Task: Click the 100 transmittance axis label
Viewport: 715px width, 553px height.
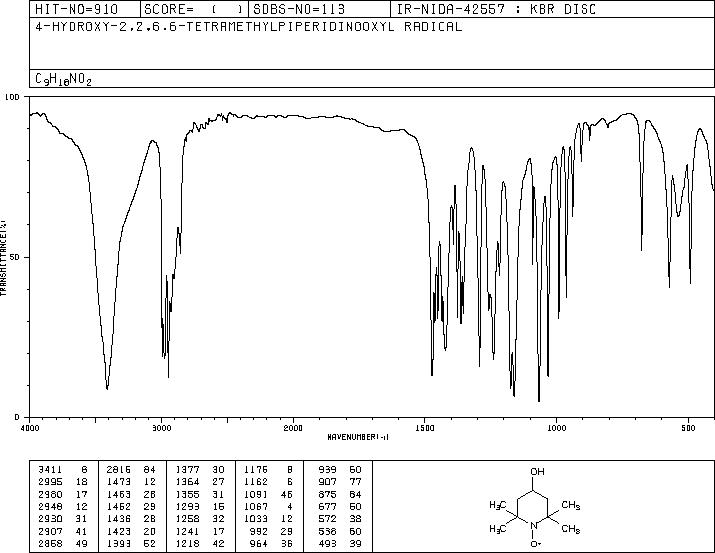Action: pos(12,97)
